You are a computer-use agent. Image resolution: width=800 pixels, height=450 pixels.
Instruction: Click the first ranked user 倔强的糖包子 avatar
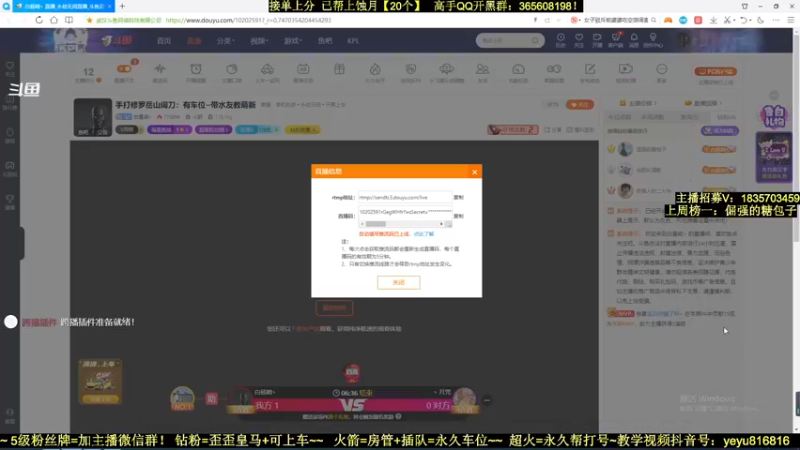(x=625, y=149)
